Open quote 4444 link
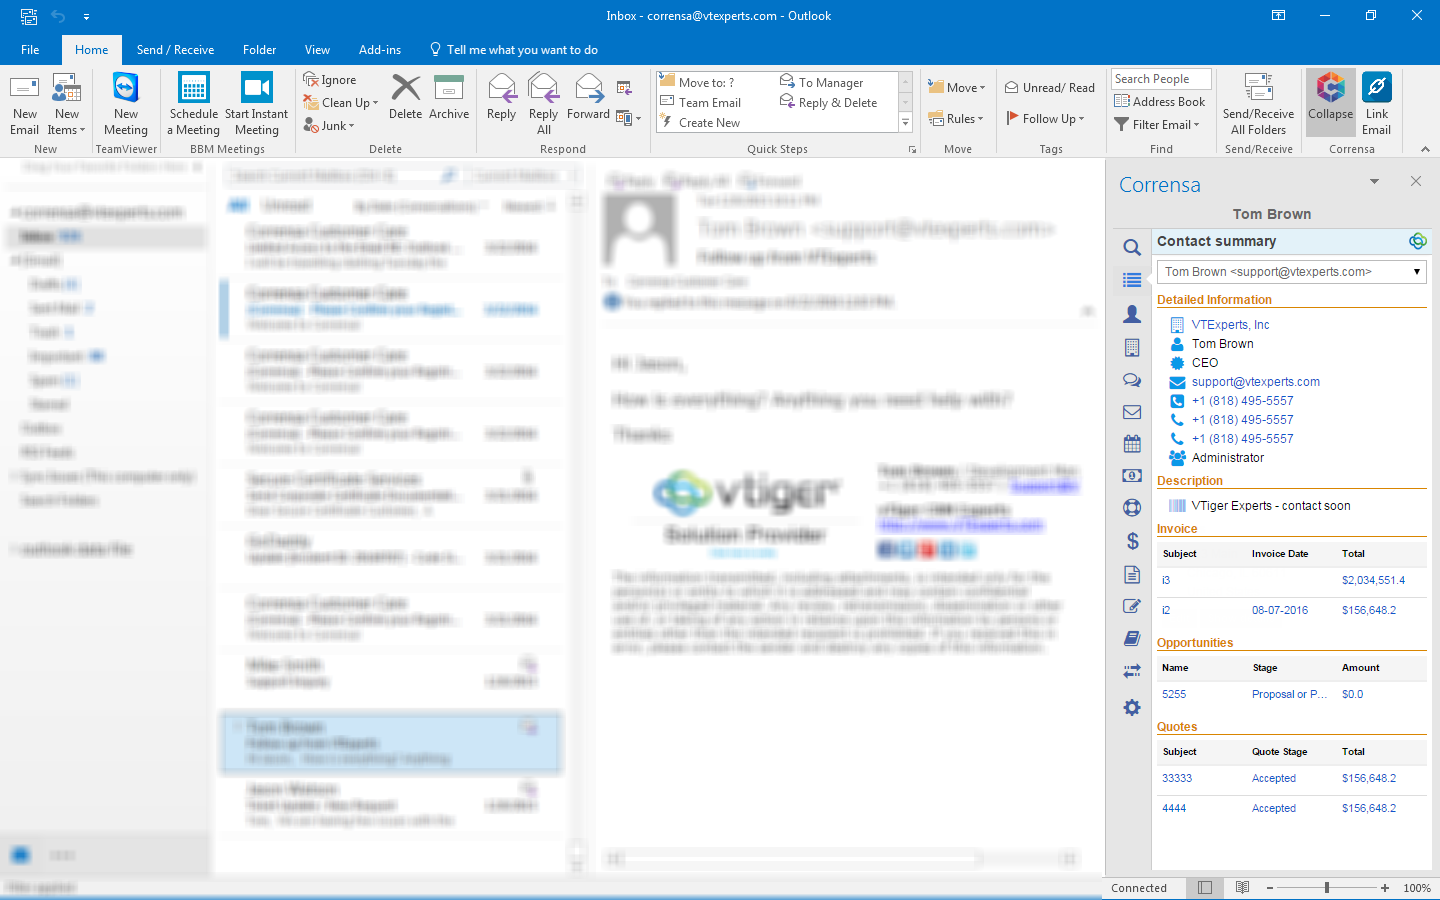 click(1174, 808)
